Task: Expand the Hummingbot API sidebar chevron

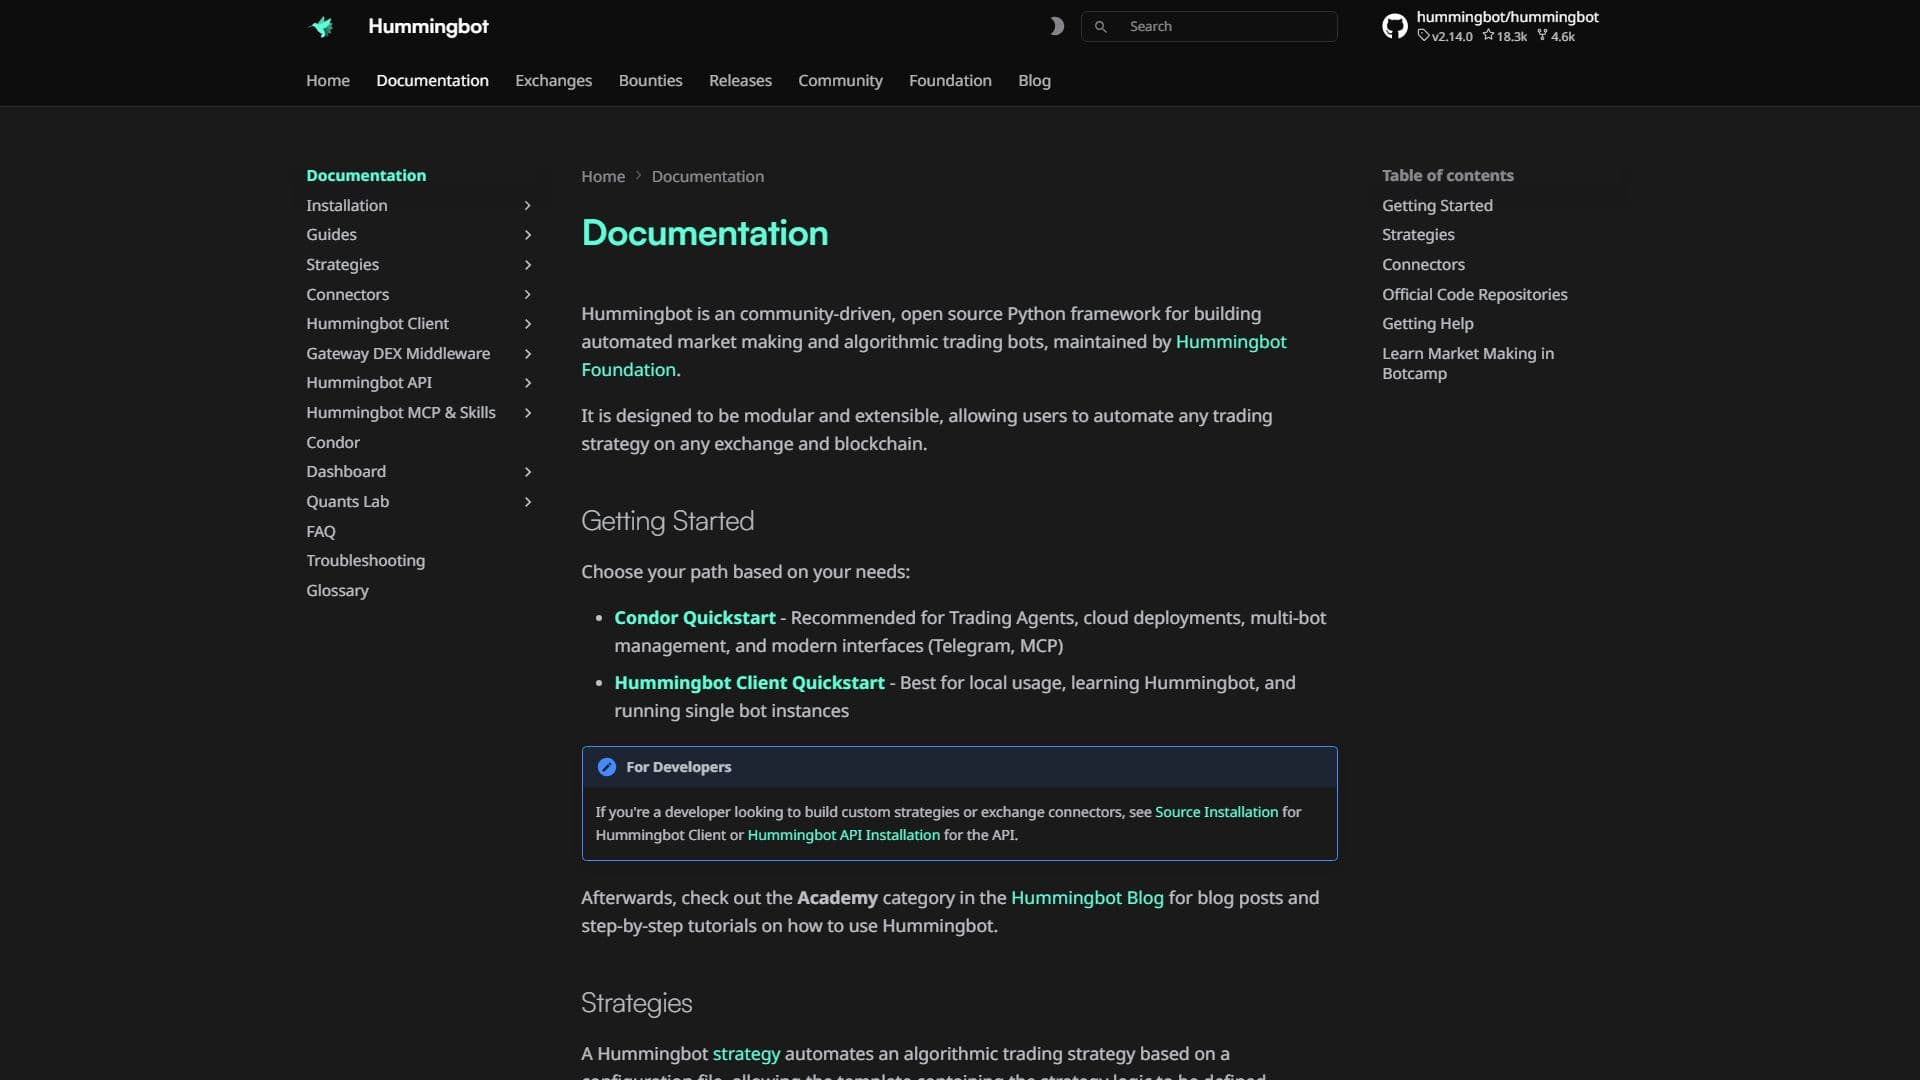Action: (528, 383)
